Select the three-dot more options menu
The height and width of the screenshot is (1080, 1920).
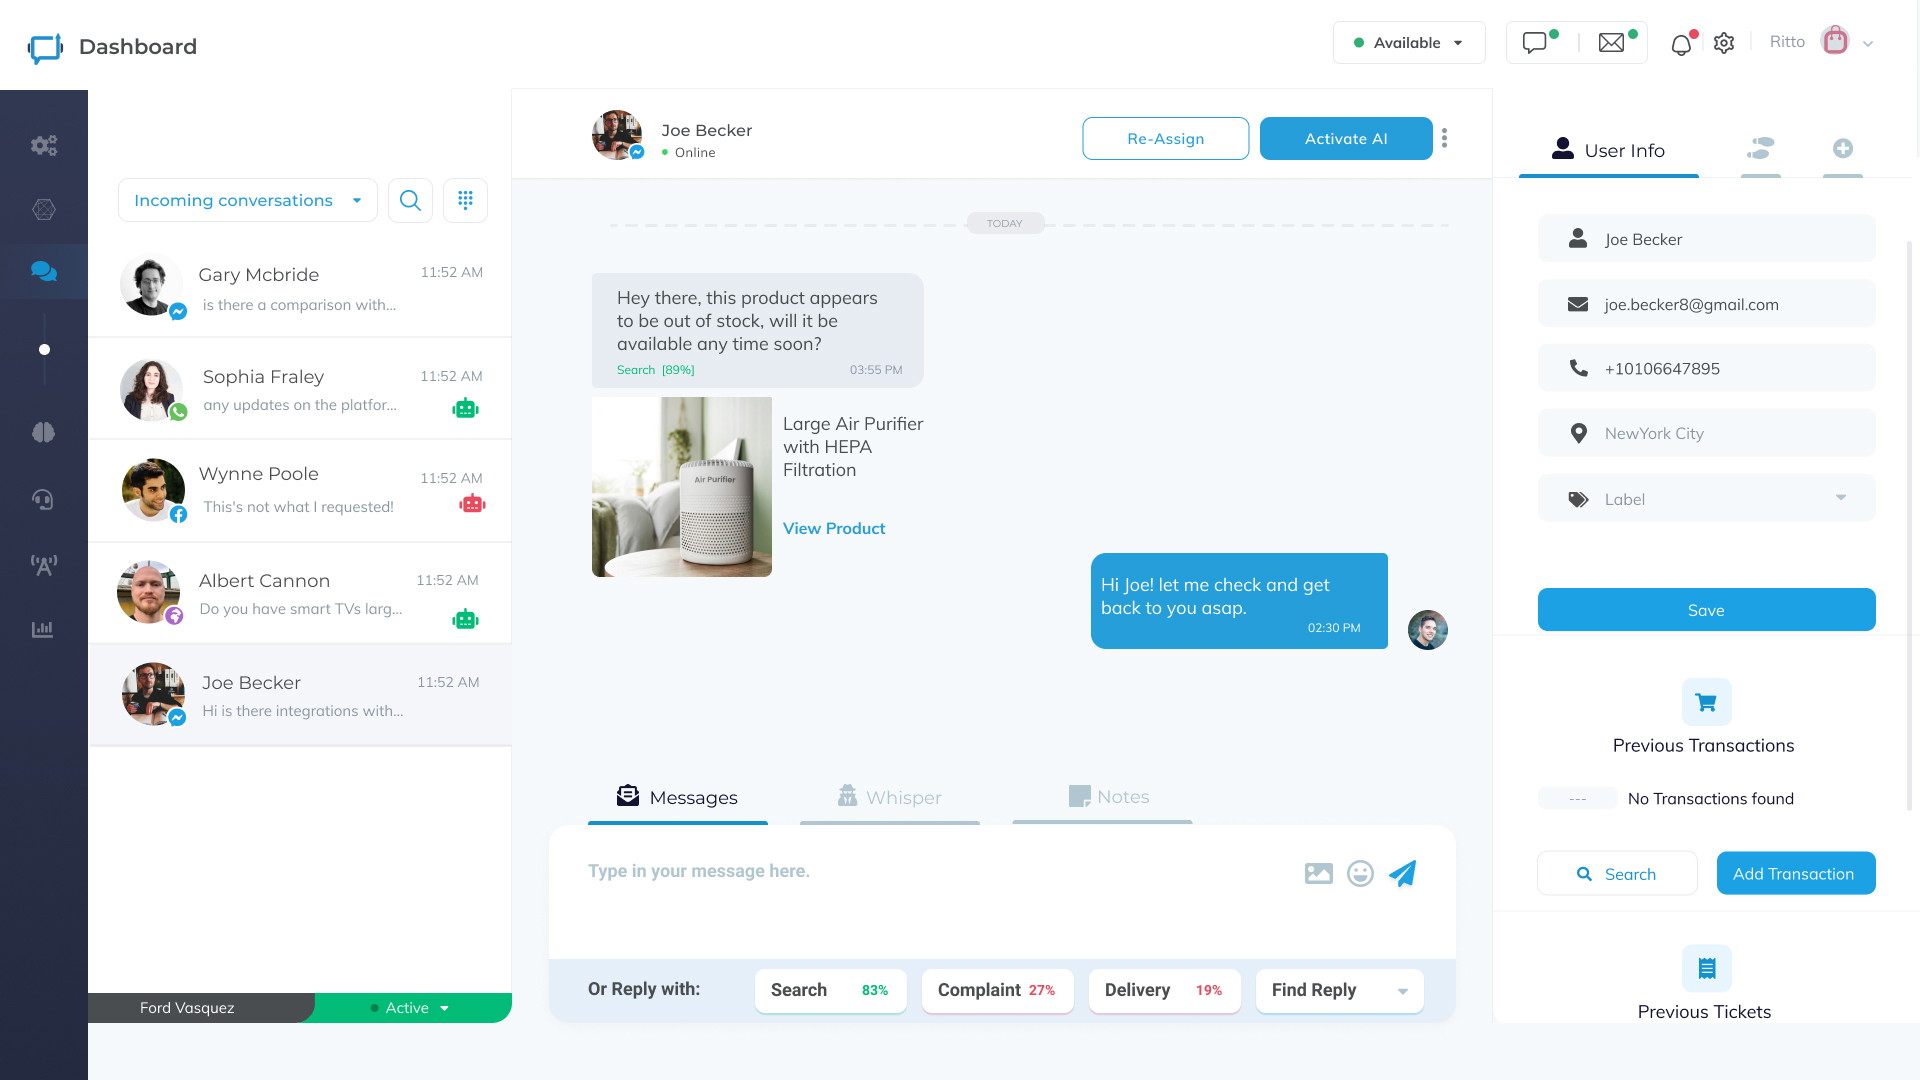tap(1445, 137)
